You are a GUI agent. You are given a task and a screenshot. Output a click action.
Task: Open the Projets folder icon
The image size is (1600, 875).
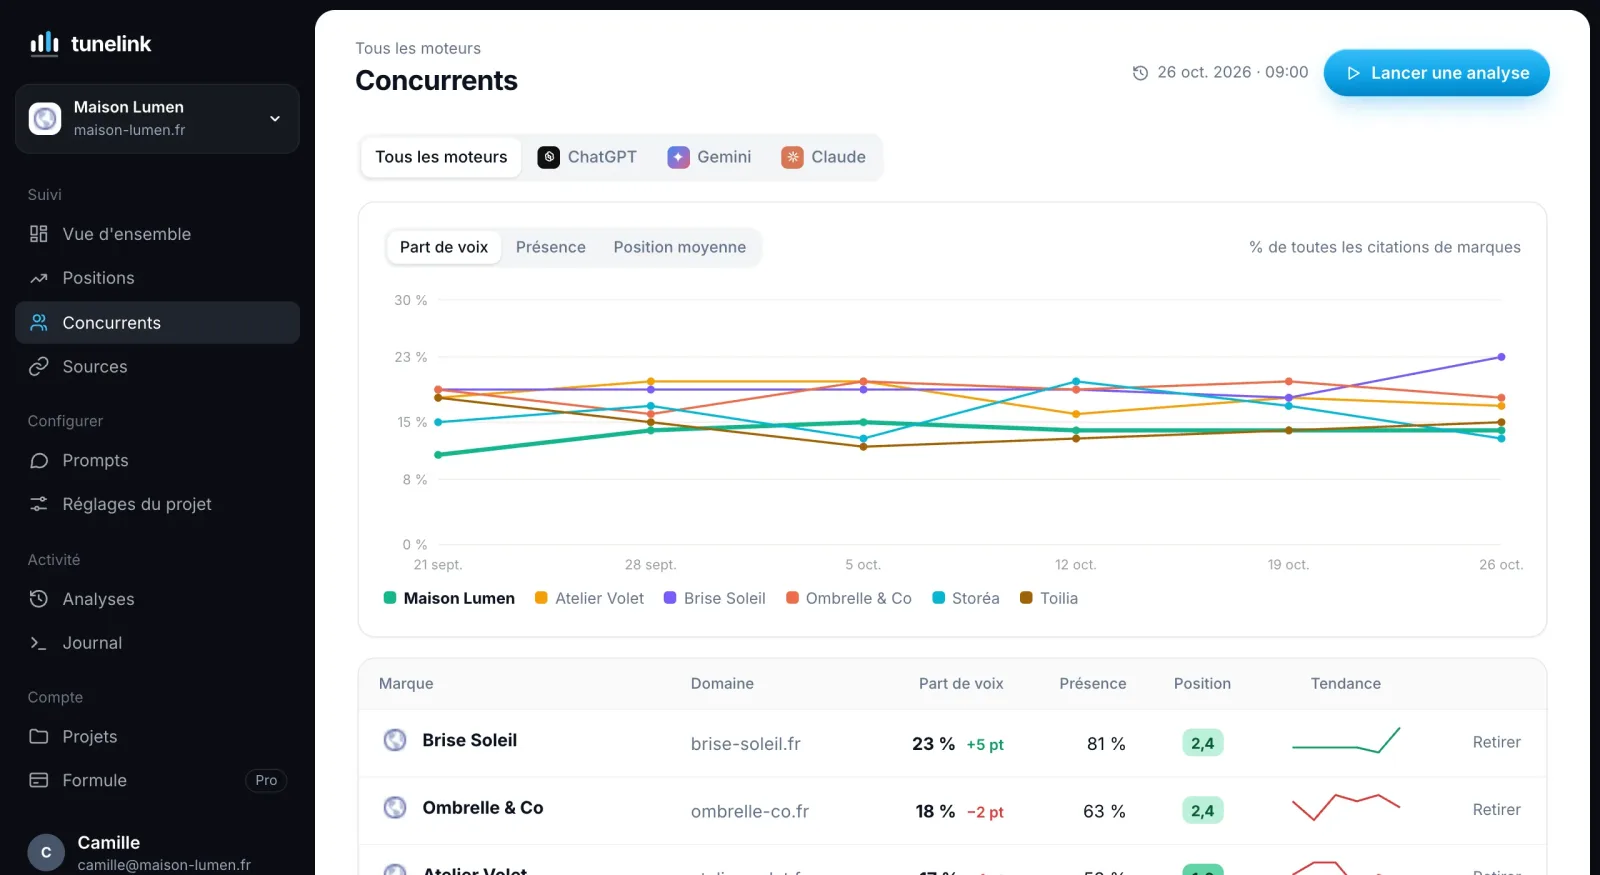[39, 736]
